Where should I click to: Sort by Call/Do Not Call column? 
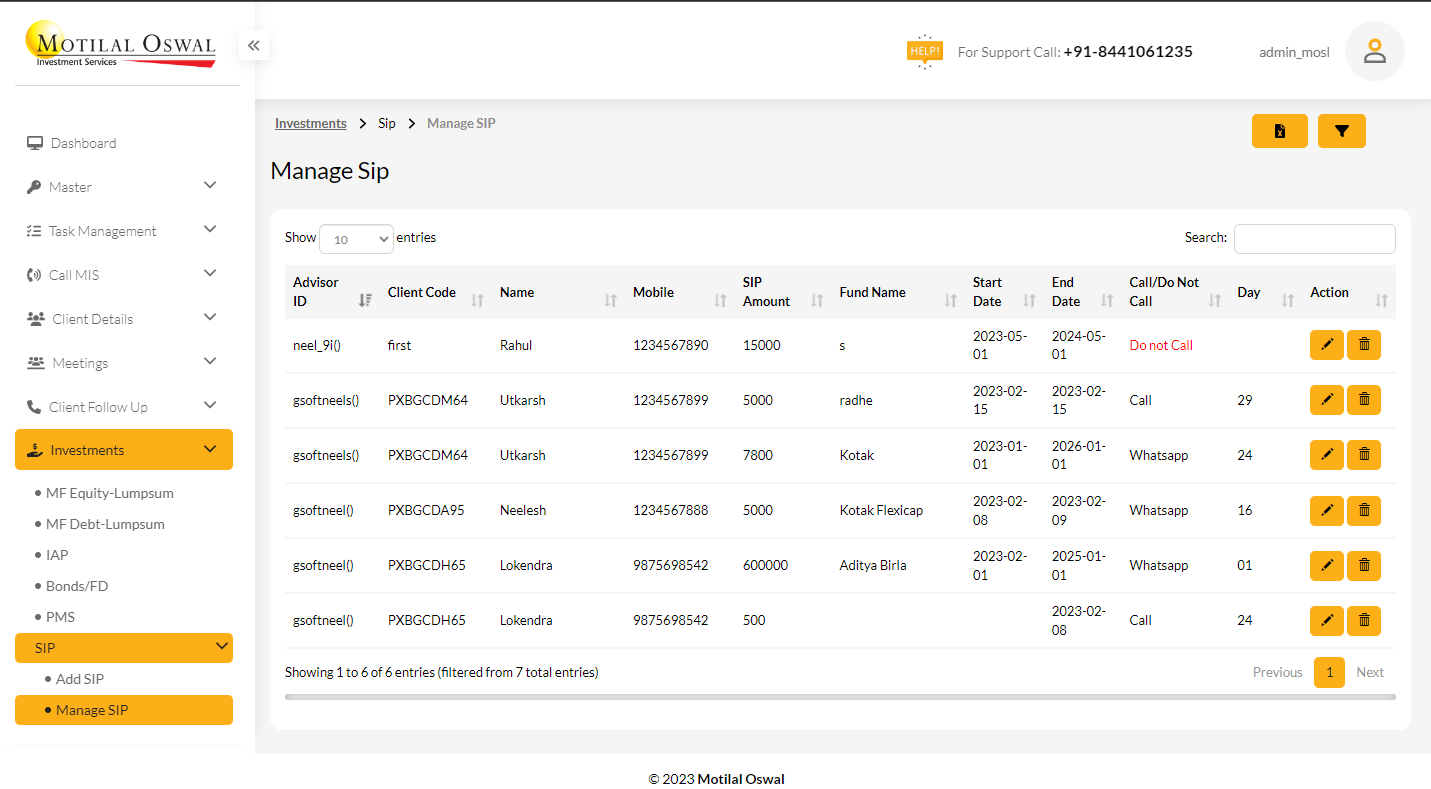coord(1215,300)
